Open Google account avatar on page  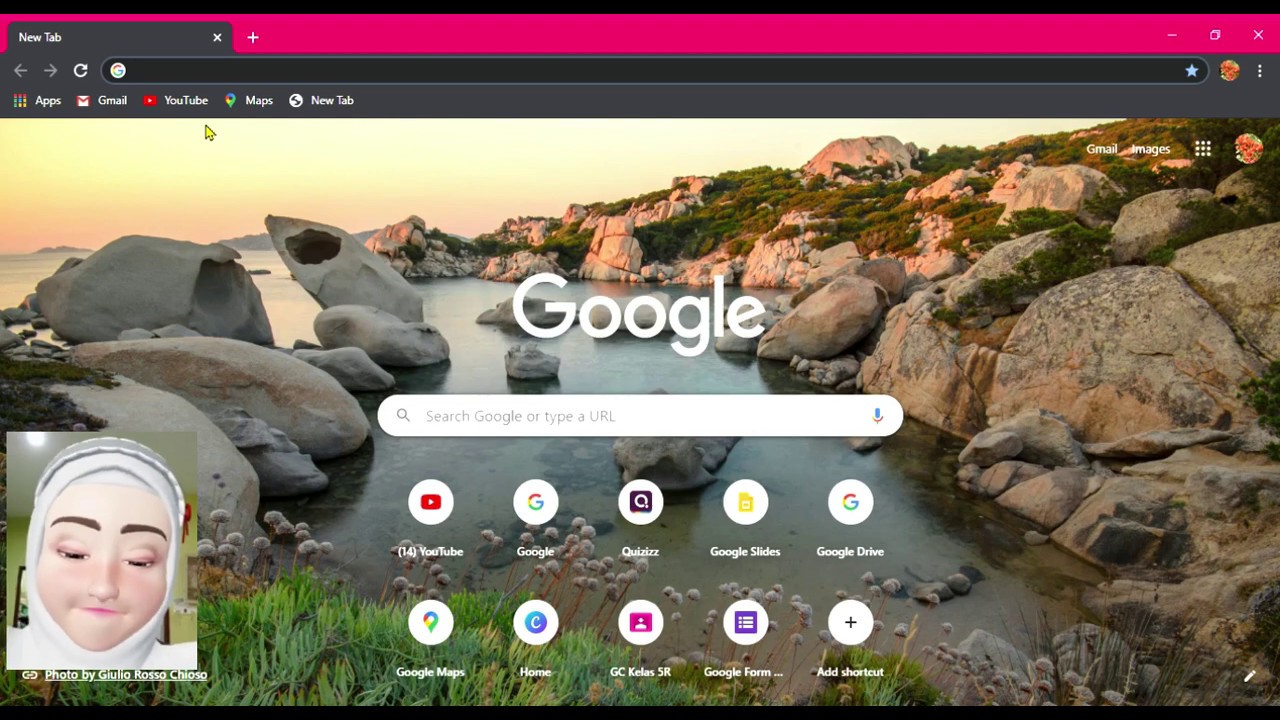pos(1248,149)
